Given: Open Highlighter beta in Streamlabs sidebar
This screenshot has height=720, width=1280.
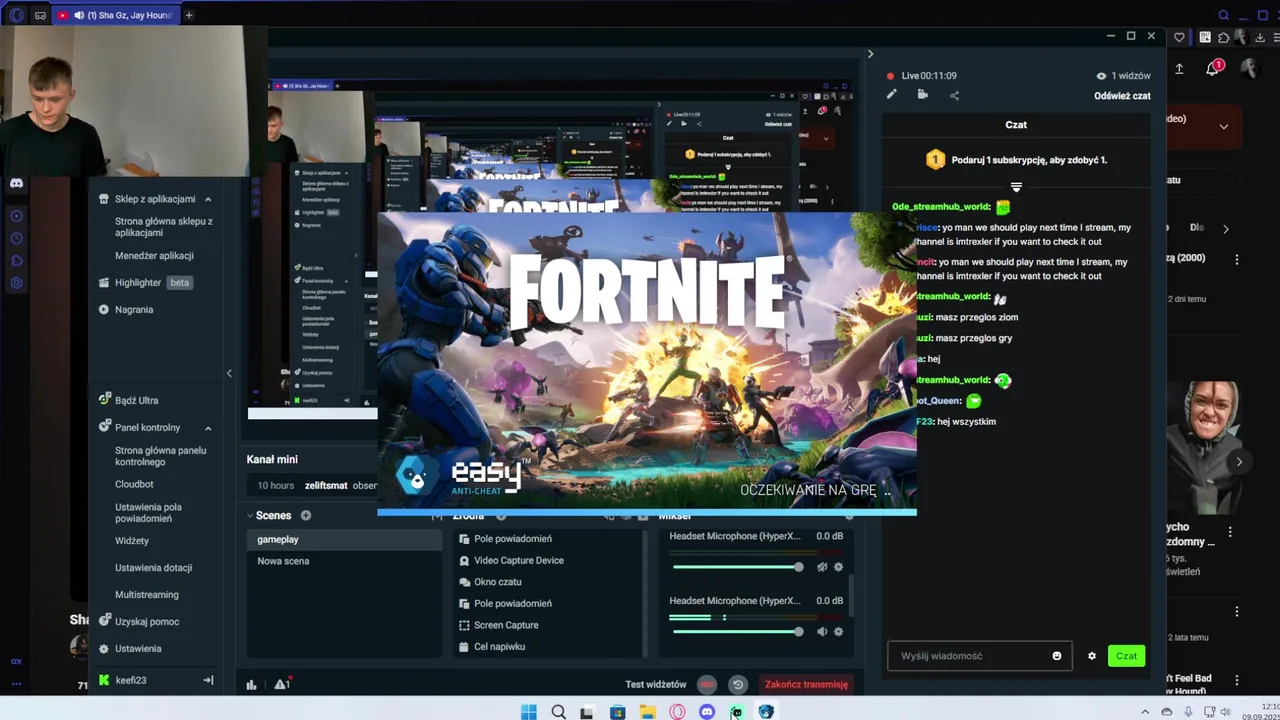Looking at the screenshot, I should (145, 282).
